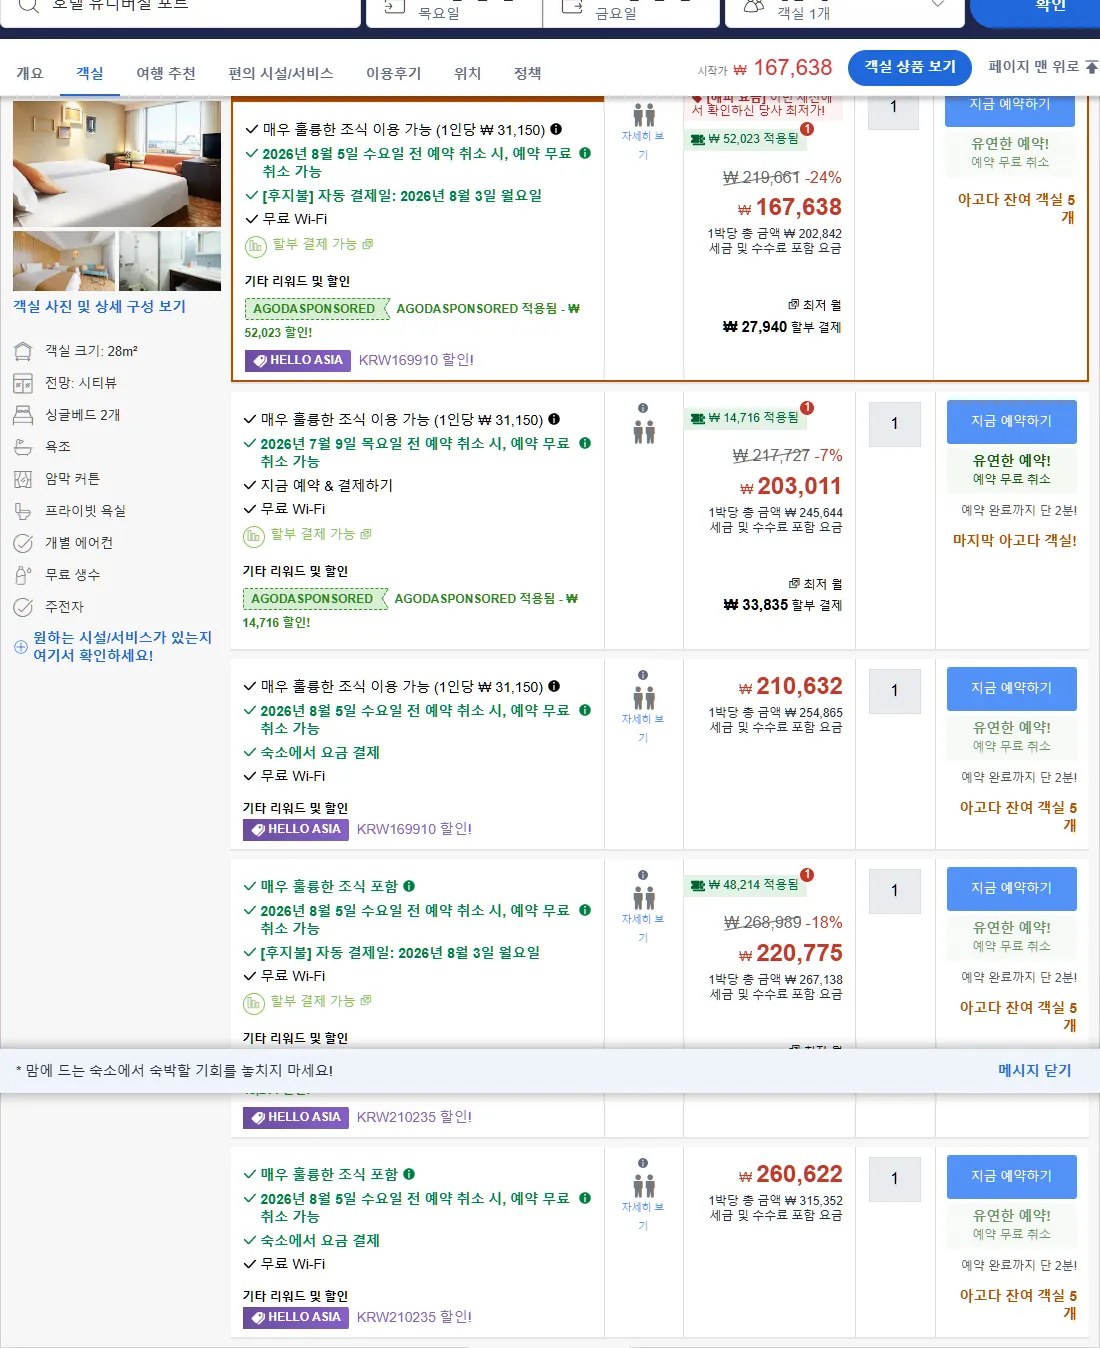Open 할부 결제 가능 link in 220,775 offer
This screenshot has height=1348, width=1100.
(x=320, y=1001)
